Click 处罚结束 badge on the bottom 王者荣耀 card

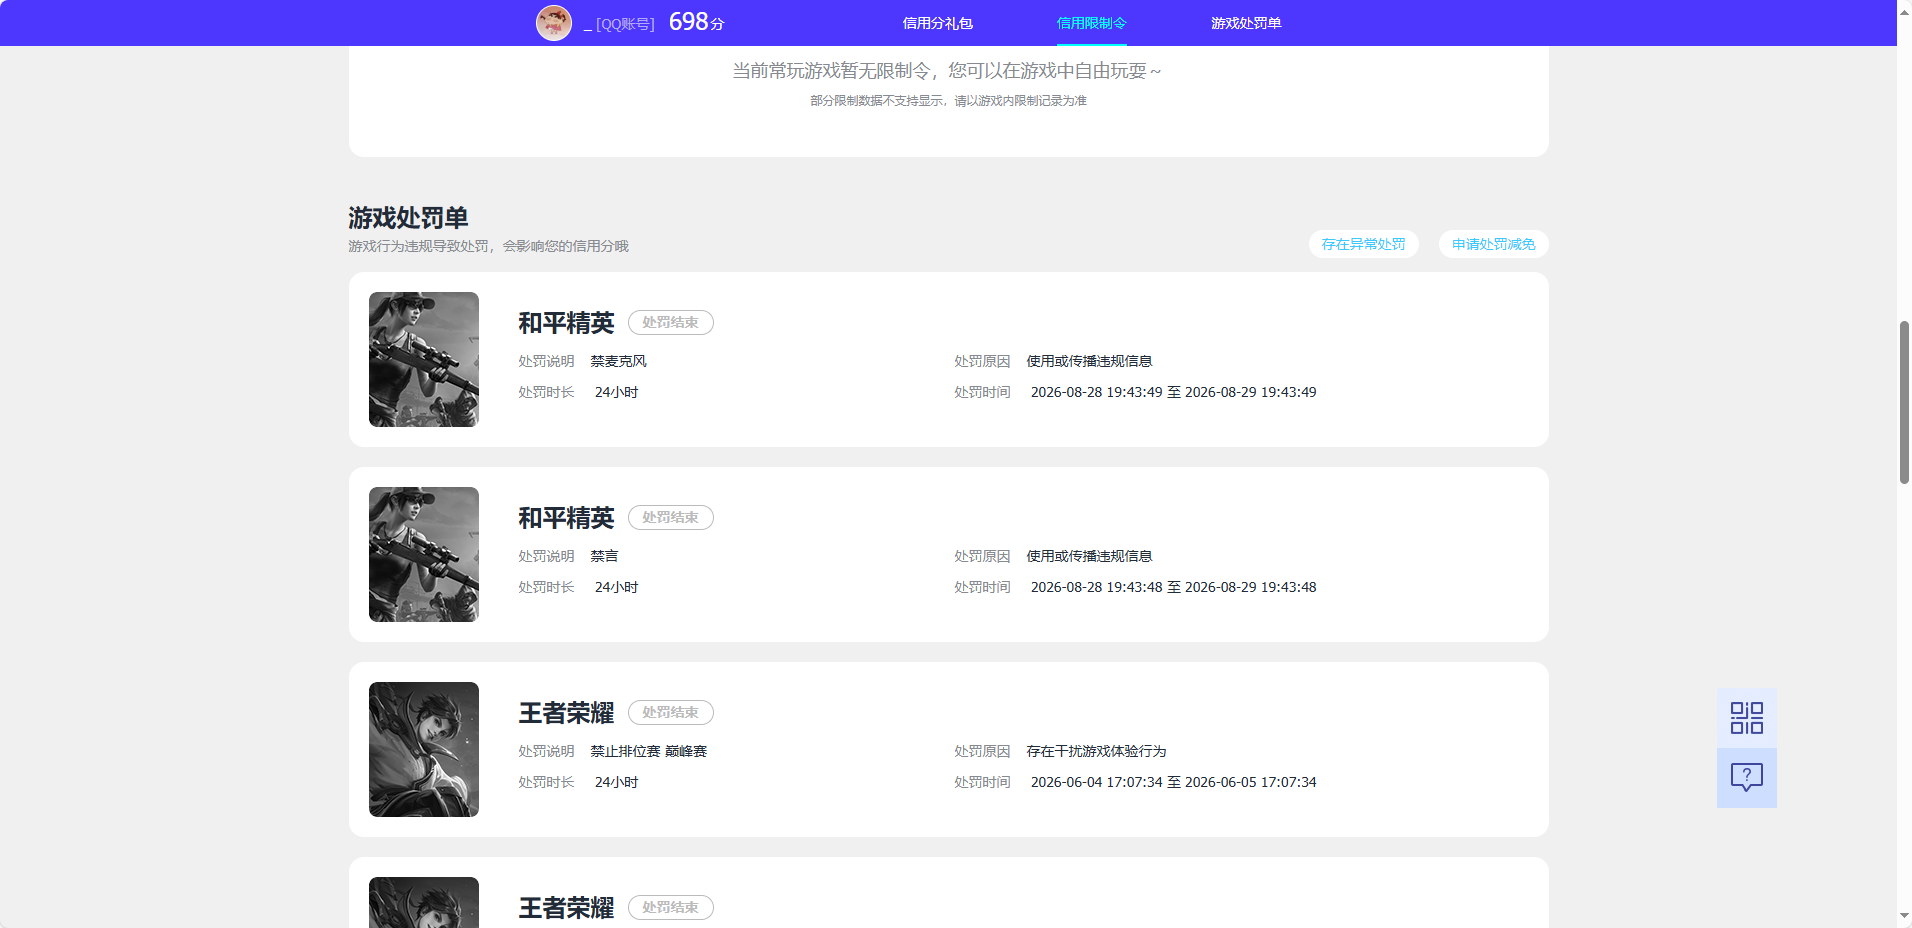(670, 907)
